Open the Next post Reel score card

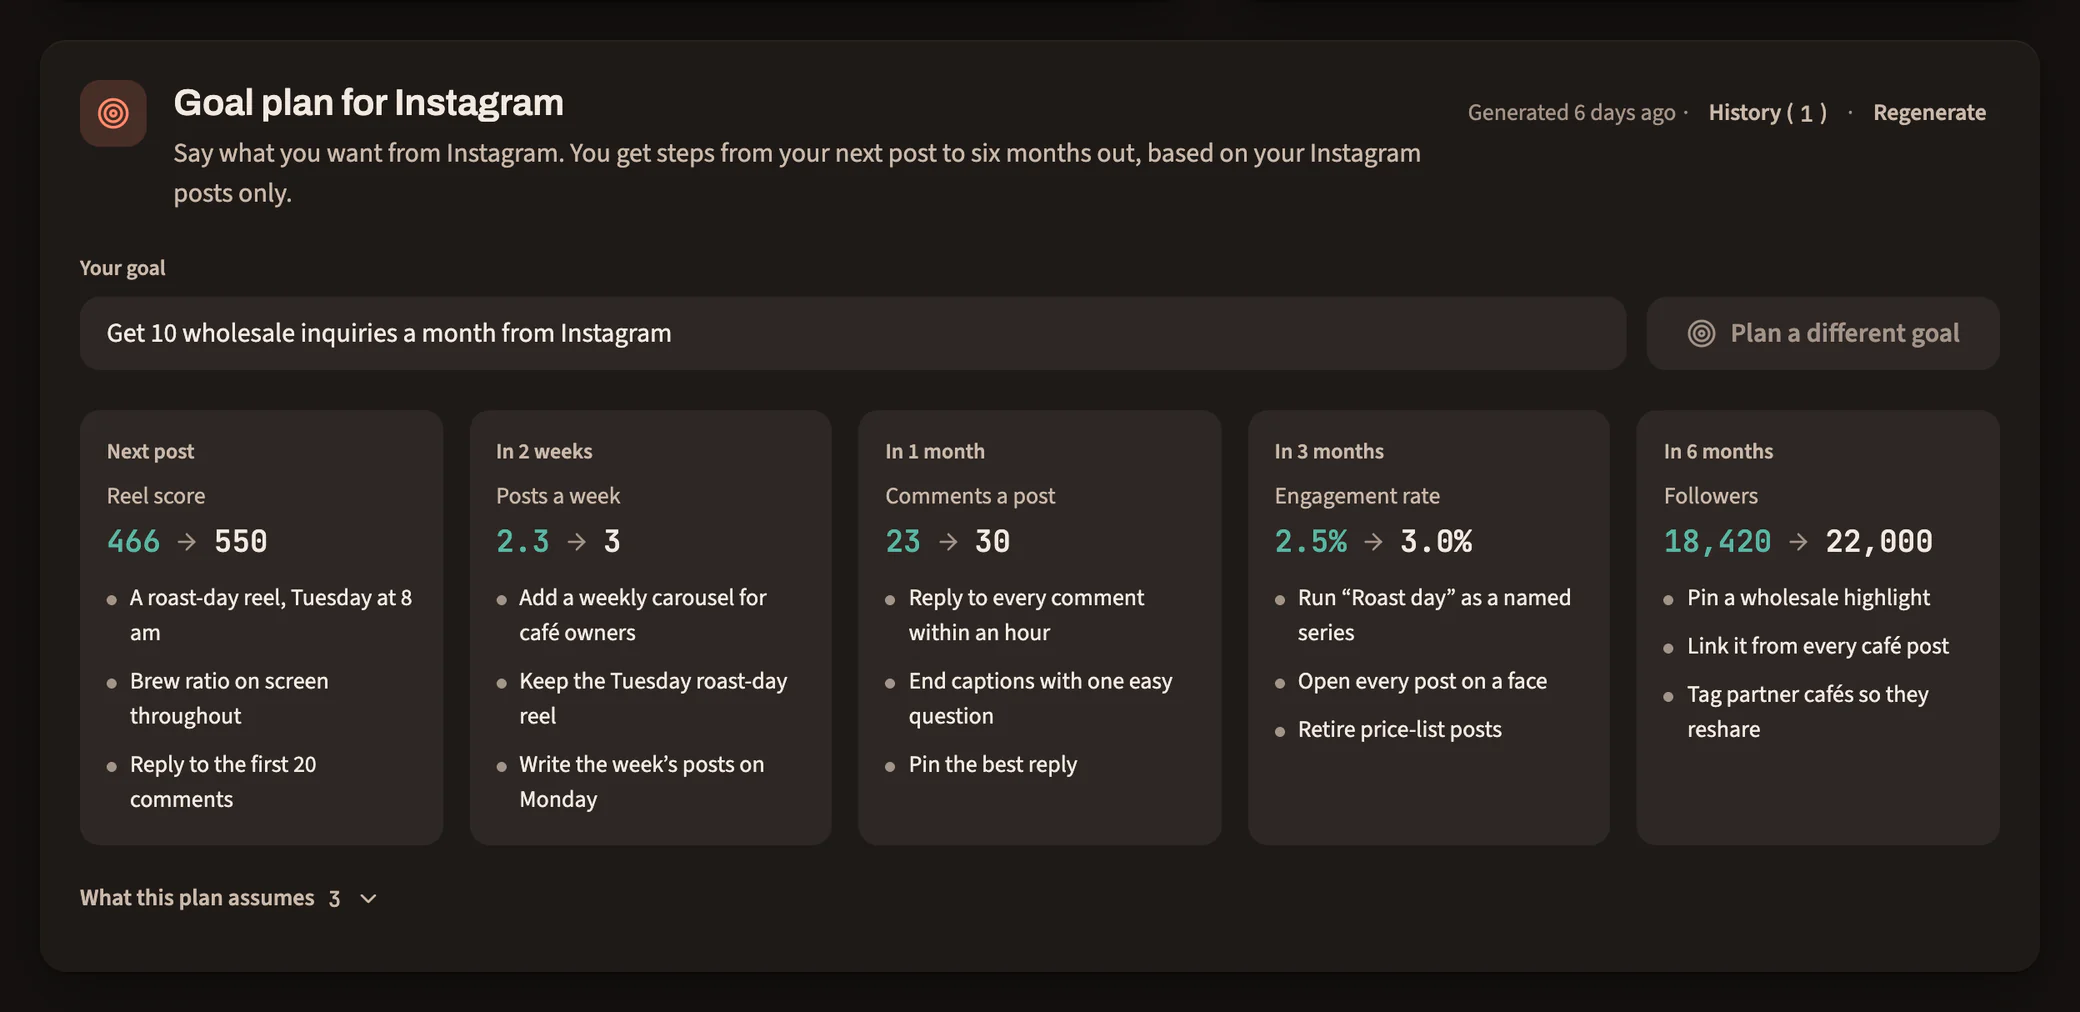(x=261, y=627)
